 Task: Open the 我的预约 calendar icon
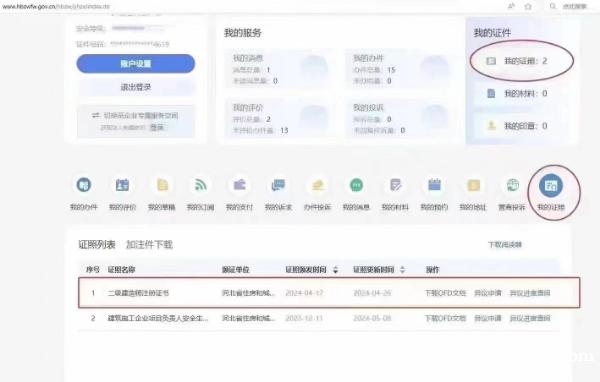coord(434,185)
